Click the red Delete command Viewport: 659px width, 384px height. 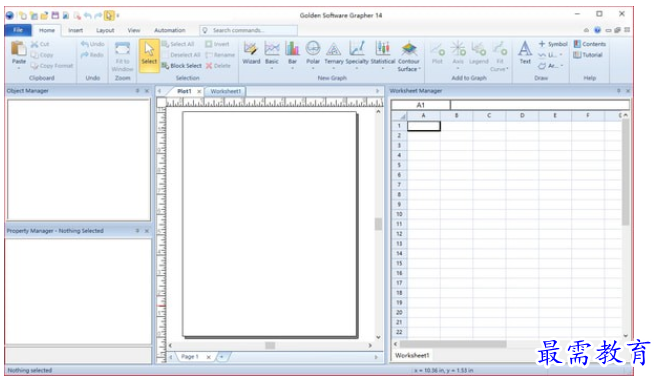point(218,66)
